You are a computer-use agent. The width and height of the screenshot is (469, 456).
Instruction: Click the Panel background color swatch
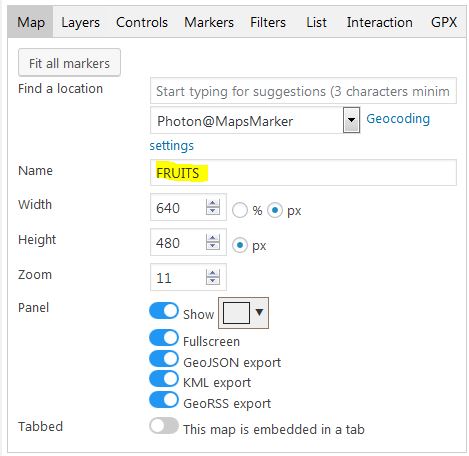(236, 313)
